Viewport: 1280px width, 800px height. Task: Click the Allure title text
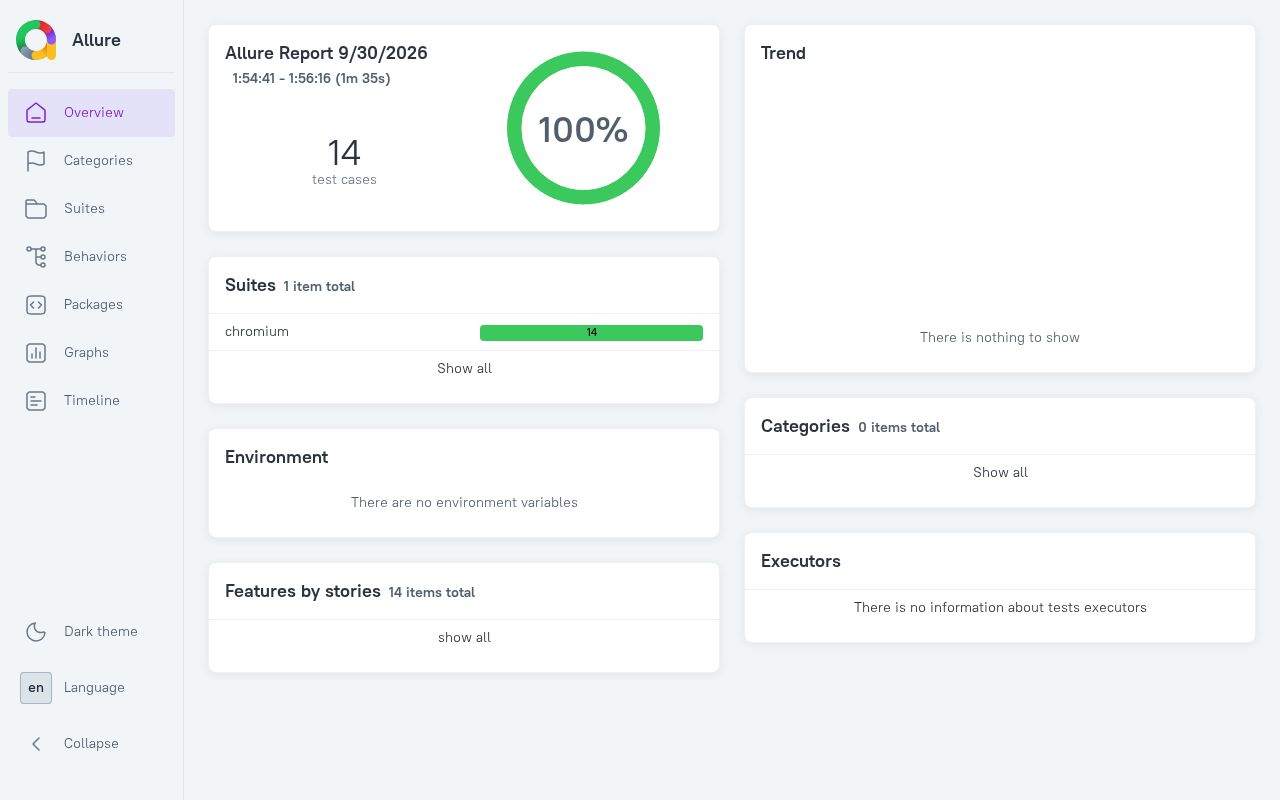pyautogui.click(x=96, y=40)
